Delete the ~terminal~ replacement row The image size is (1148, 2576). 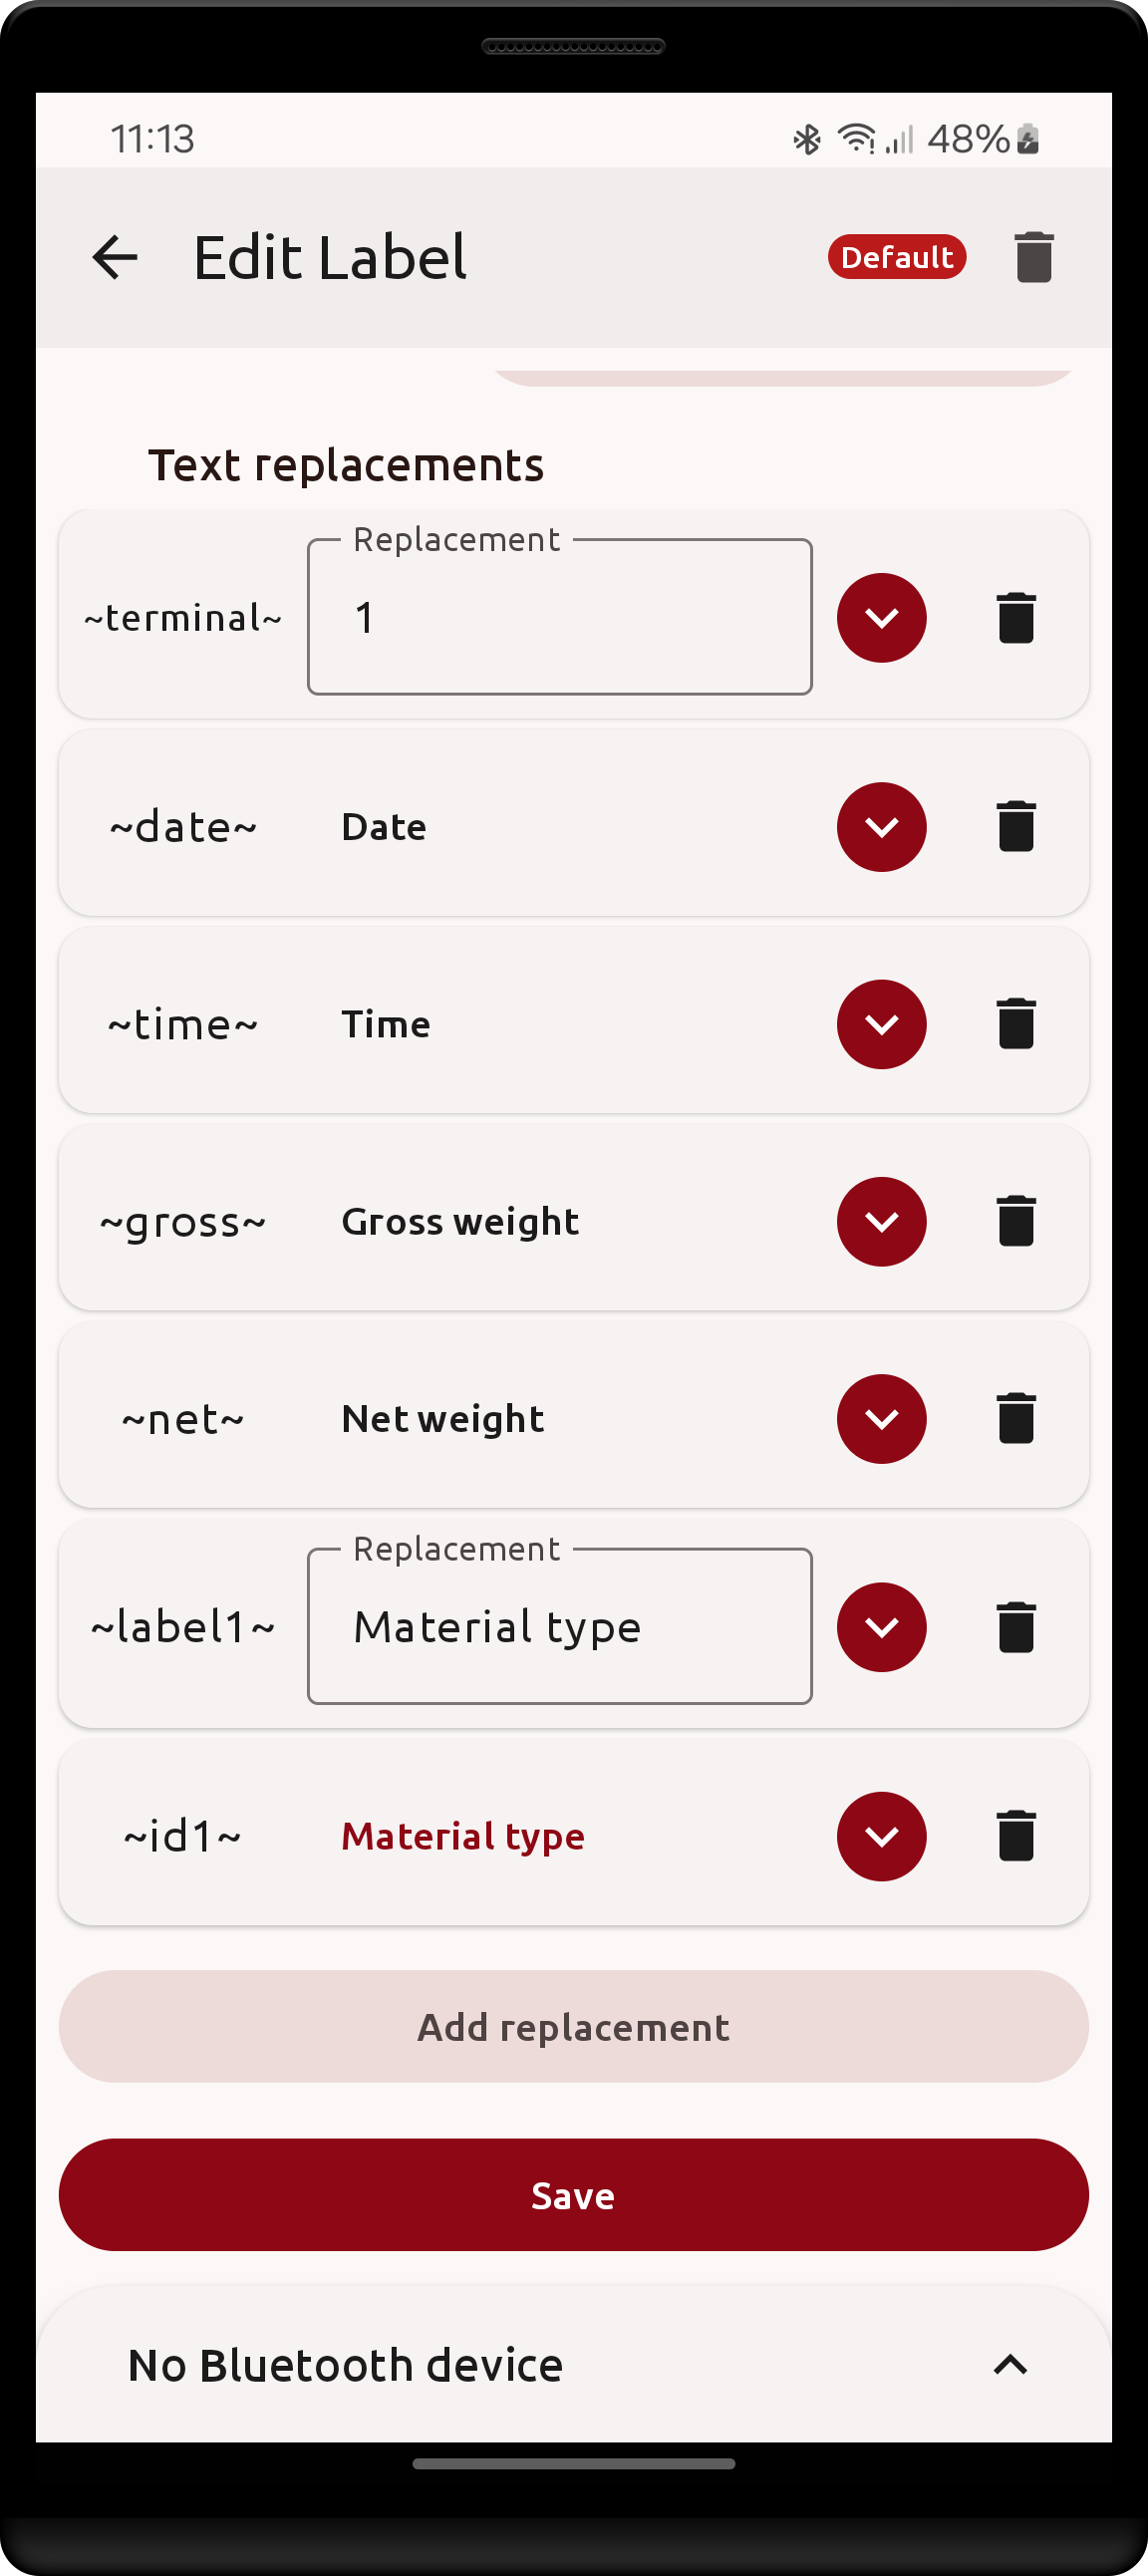pos(1015,618)
